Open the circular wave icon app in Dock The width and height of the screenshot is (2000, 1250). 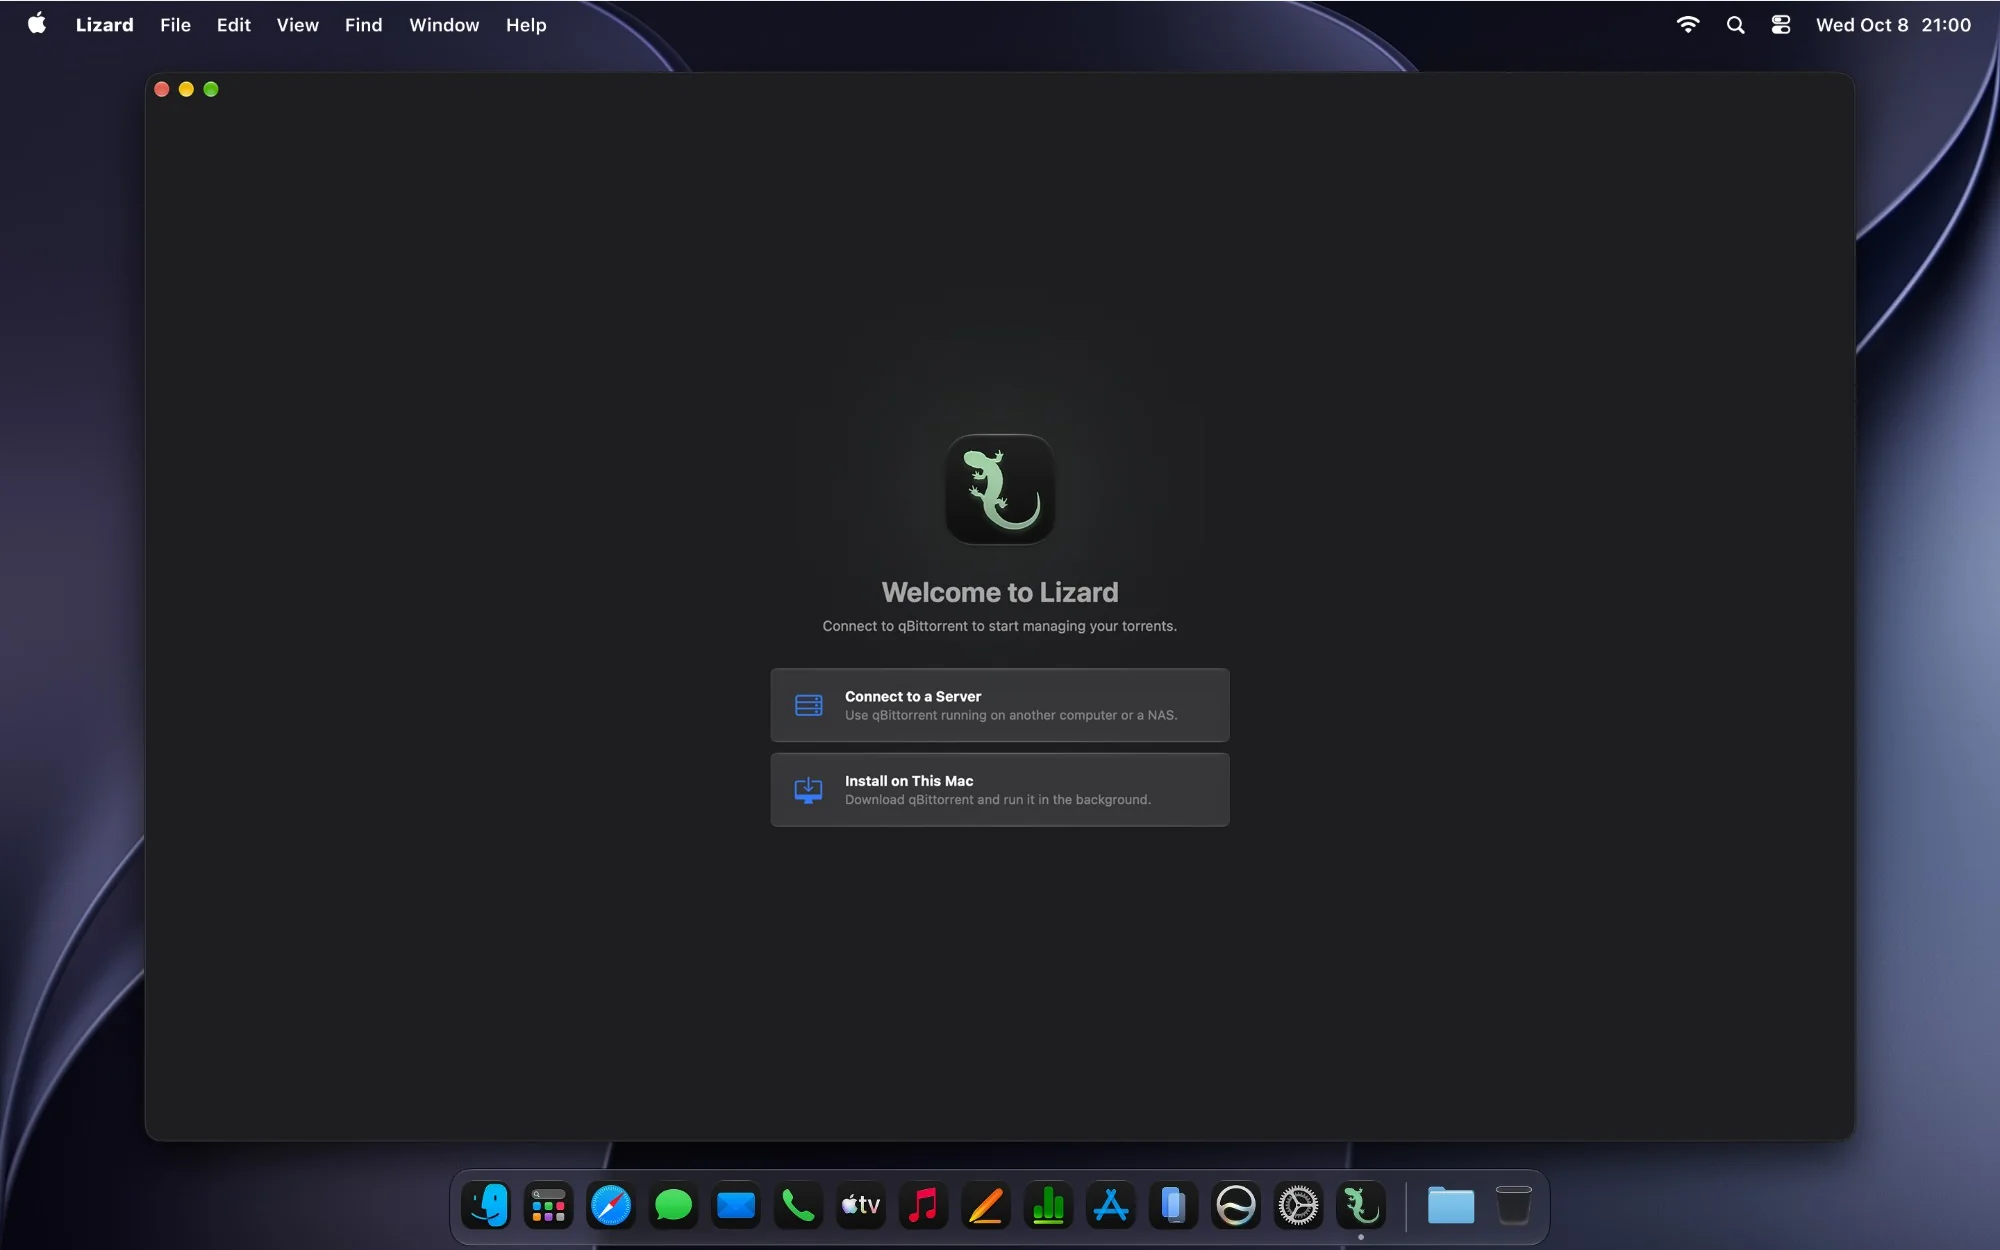1236,1206
